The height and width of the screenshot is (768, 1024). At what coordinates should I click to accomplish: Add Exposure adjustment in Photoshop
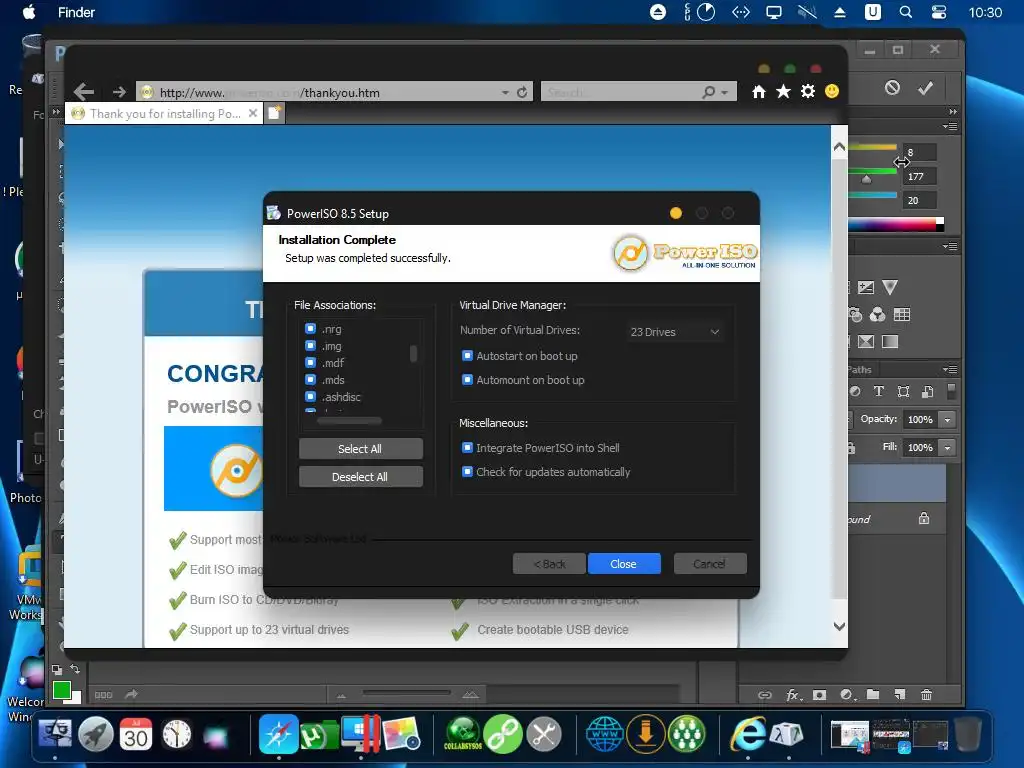coord(866,287)
